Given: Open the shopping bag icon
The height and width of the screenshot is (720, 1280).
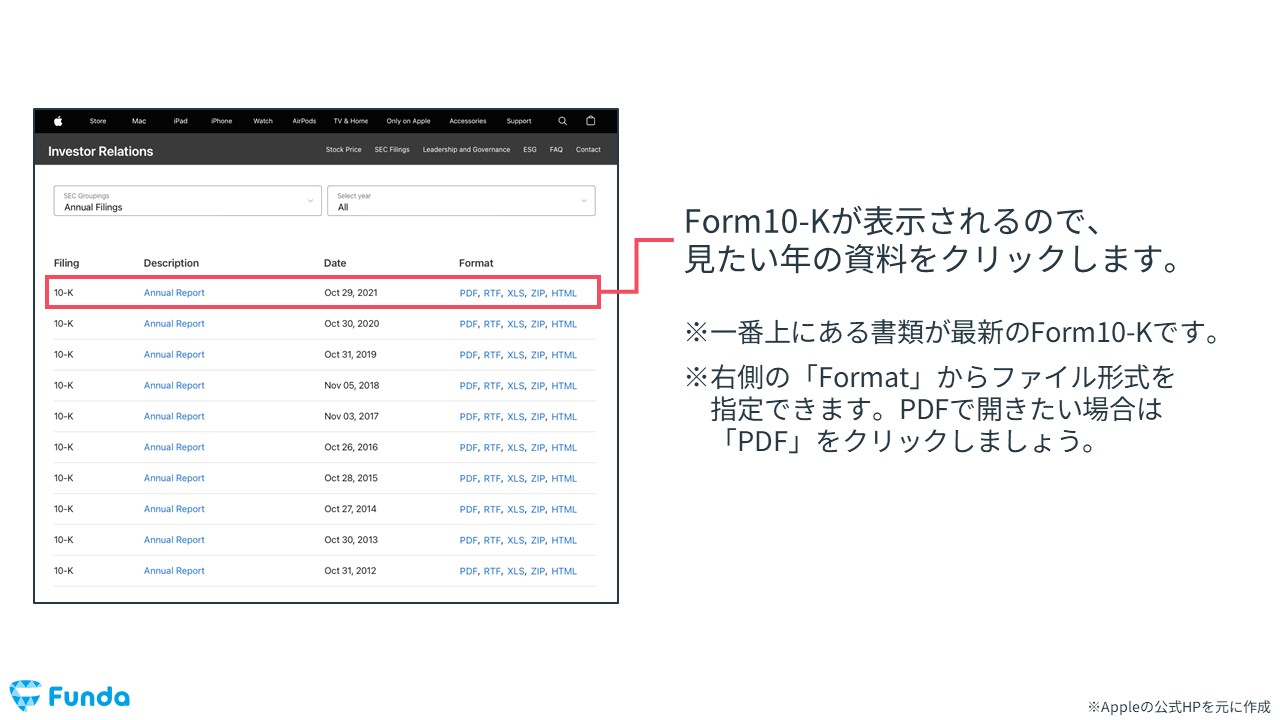Looking at the screenshot, I should point(590,121).
